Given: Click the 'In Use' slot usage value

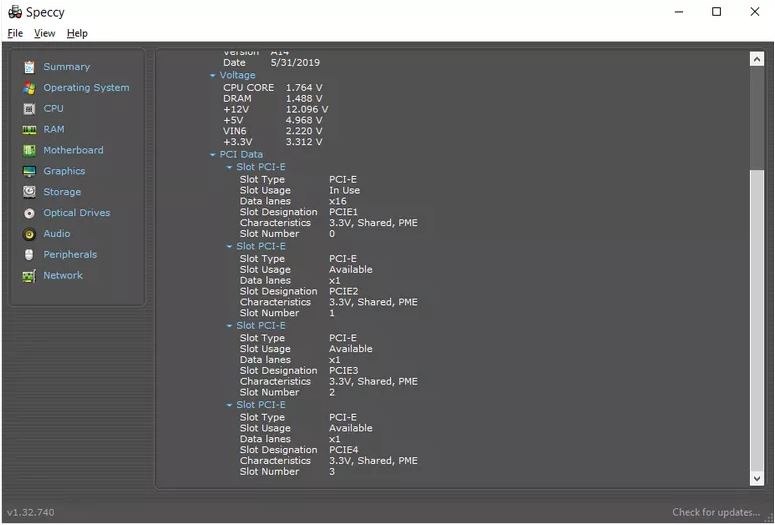Looking at the screenshot, I should click(x=344, y=190).
